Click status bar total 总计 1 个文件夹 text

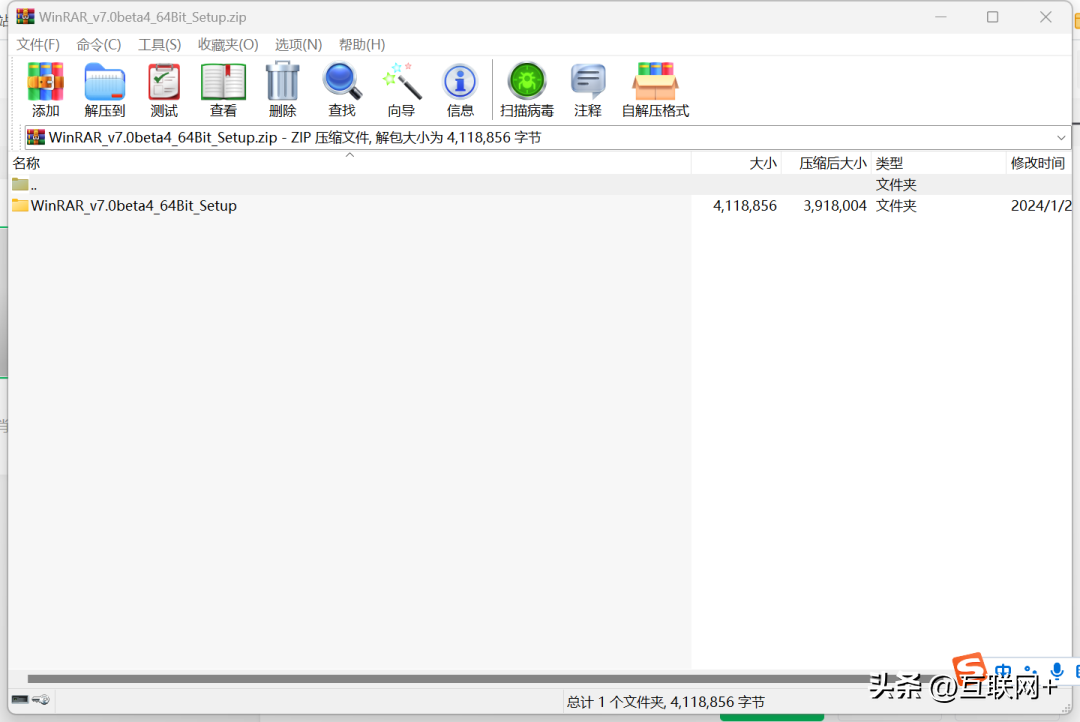(665, 702)
